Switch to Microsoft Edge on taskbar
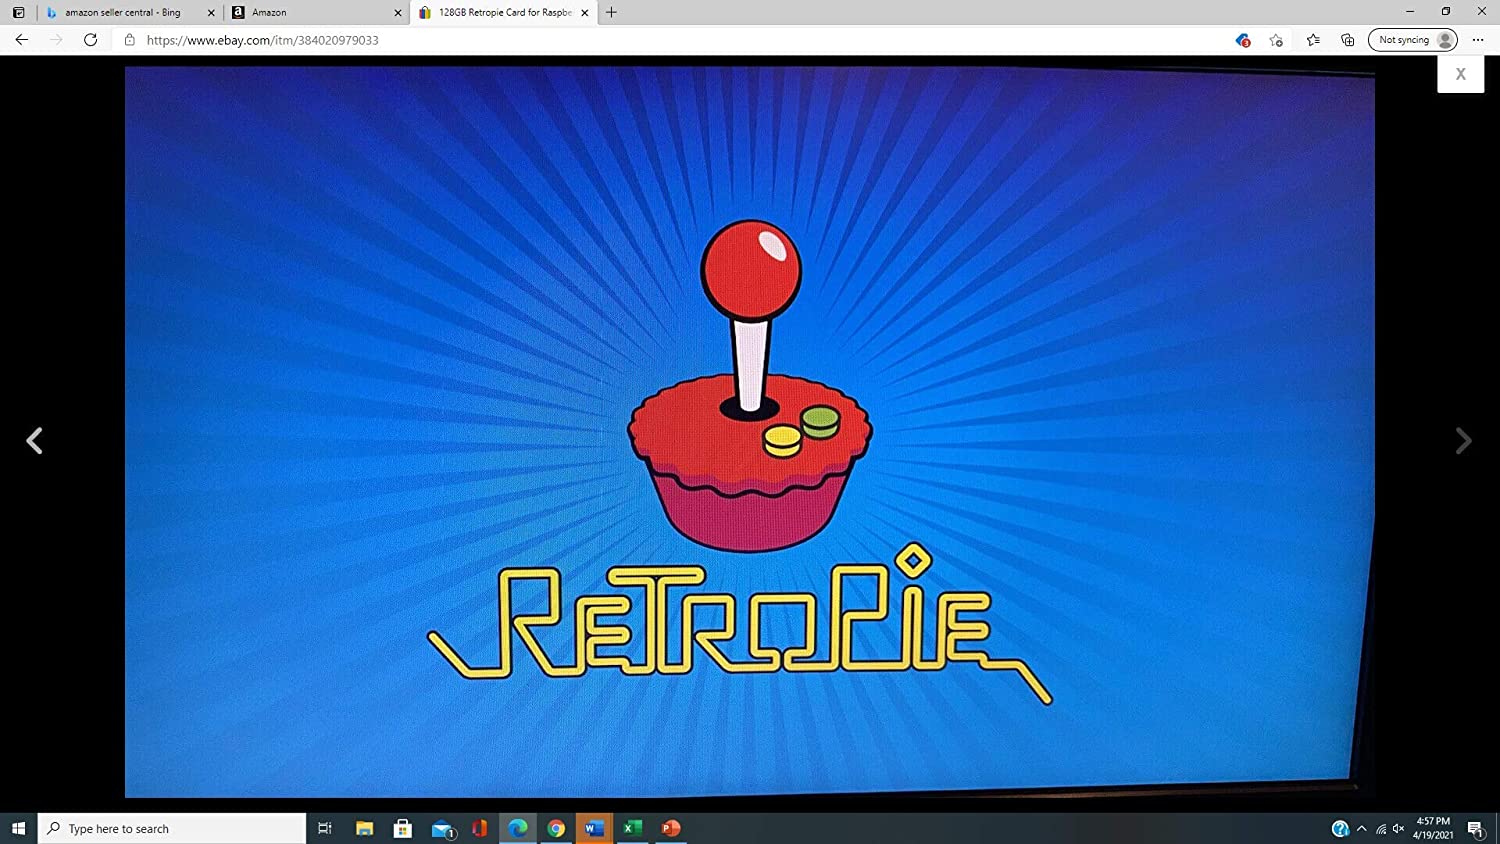The height and width of the screenshot is (844, 1500). (x=518, y=828)
